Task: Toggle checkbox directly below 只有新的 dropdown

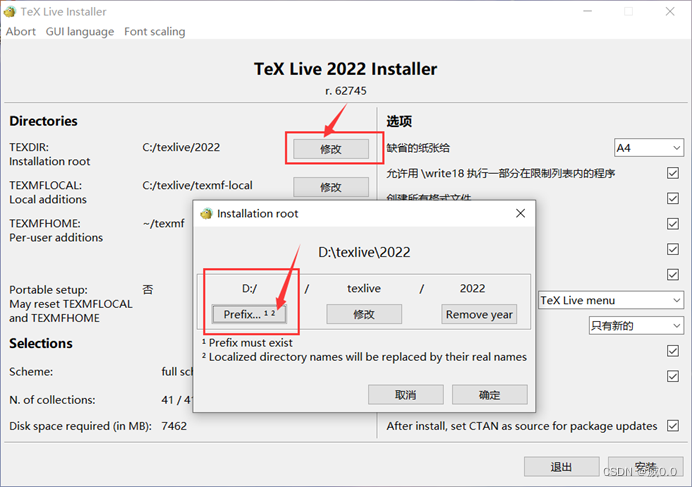Action: click(x=673, y=351)
